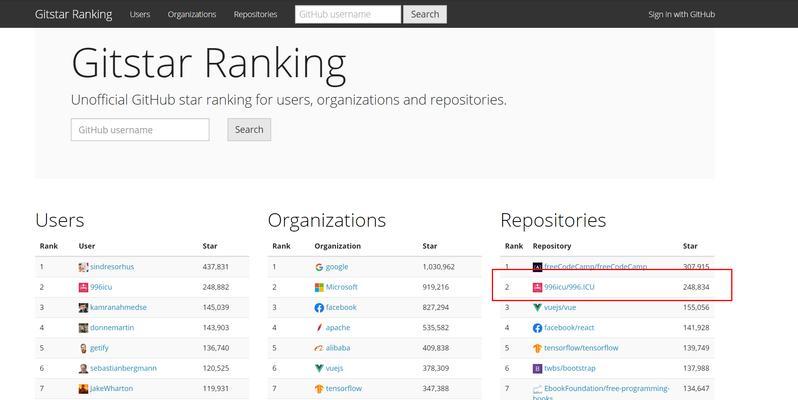This screenshot has height=400, width=798.
Task: Click the vuejs/vue repository logo
Action: tap(537, 308)
